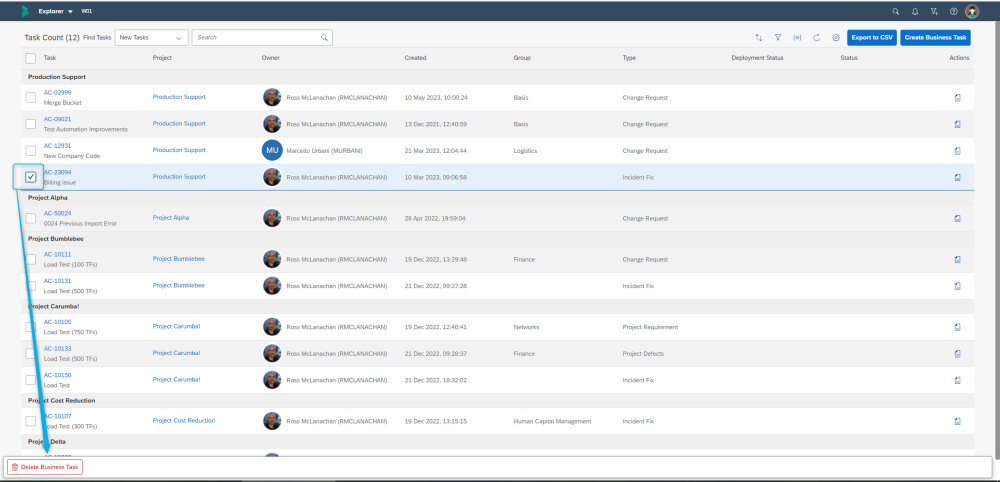This screenshot has height=482, width=1000.
Task: Open notifications bell
Action: point(915,11)
